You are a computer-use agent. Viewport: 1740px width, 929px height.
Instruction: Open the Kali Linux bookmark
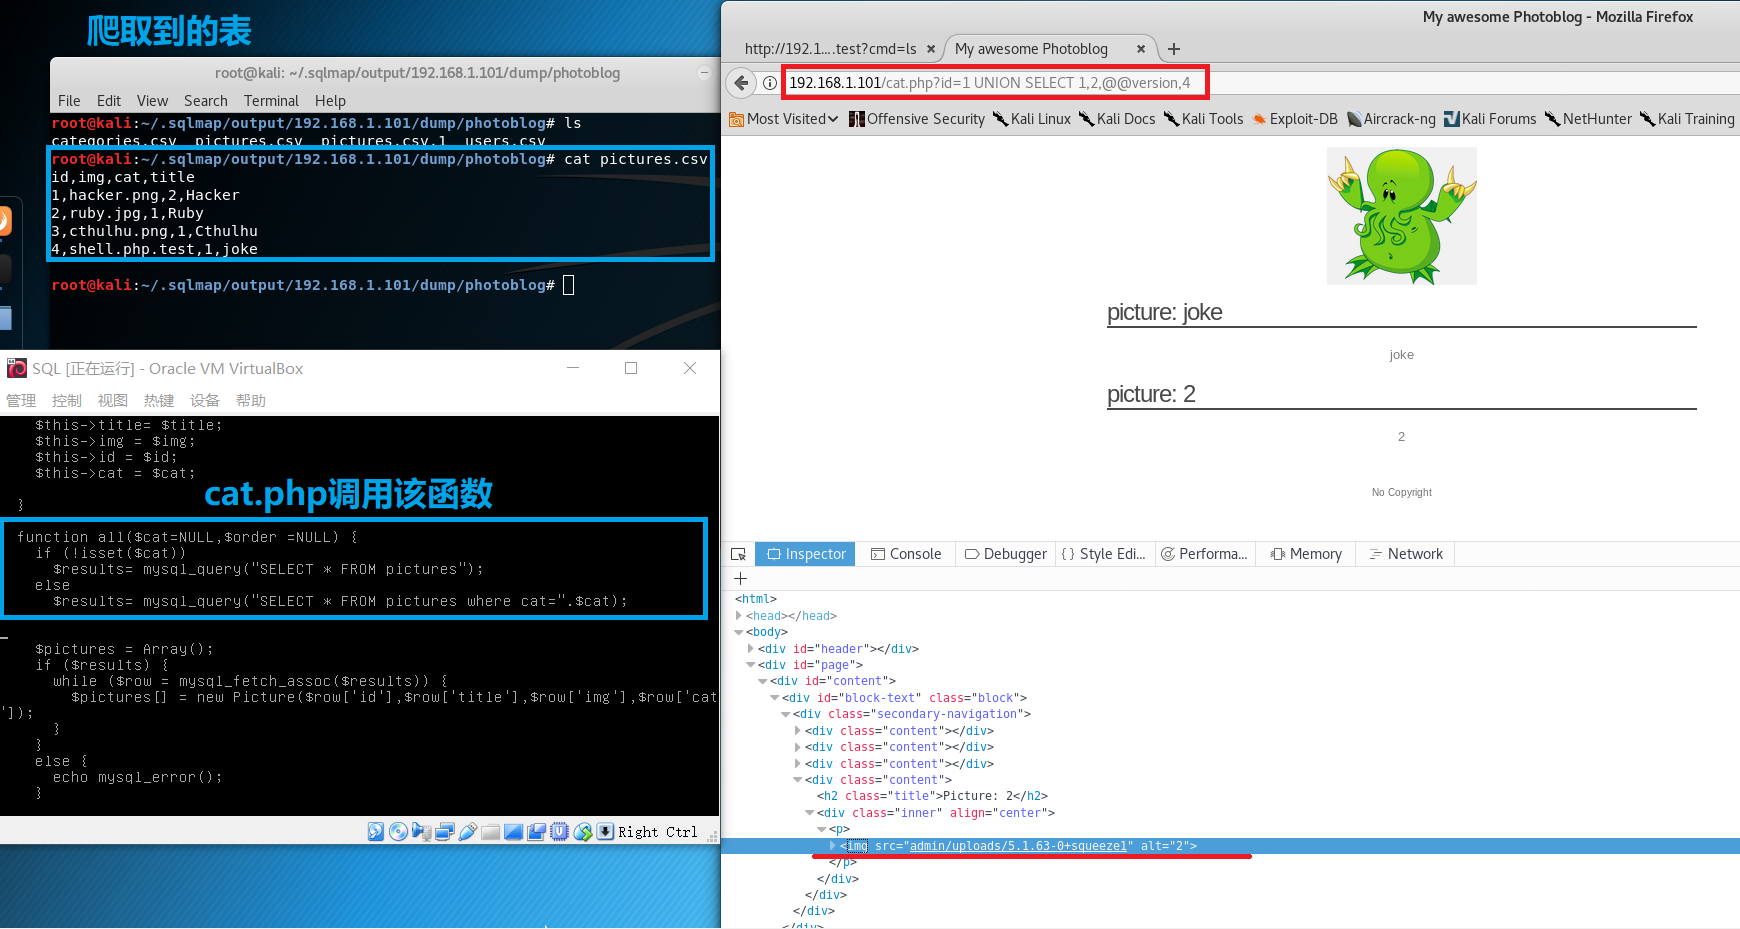pyautogui.click(x=1031, y=119)
